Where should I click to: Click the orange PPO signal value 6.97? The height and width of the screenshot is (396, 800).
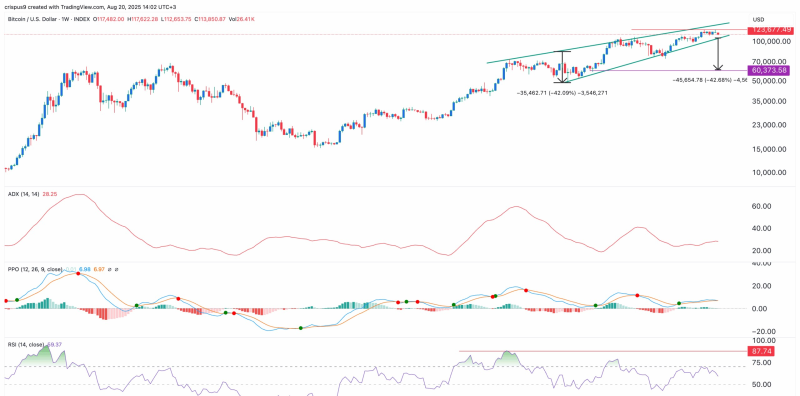pyautogui.click(x=98, y=269)
